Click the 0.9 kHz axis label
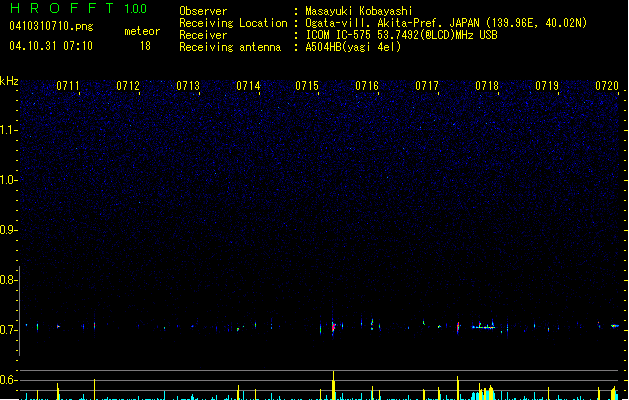 [9, 230]
